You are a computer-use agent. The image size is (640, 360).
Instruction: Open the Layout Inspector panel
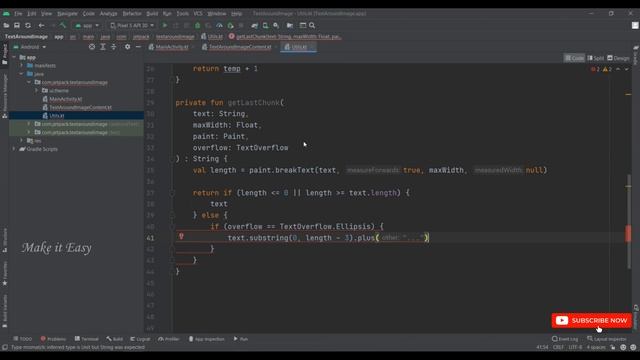(x=607, y=339)
